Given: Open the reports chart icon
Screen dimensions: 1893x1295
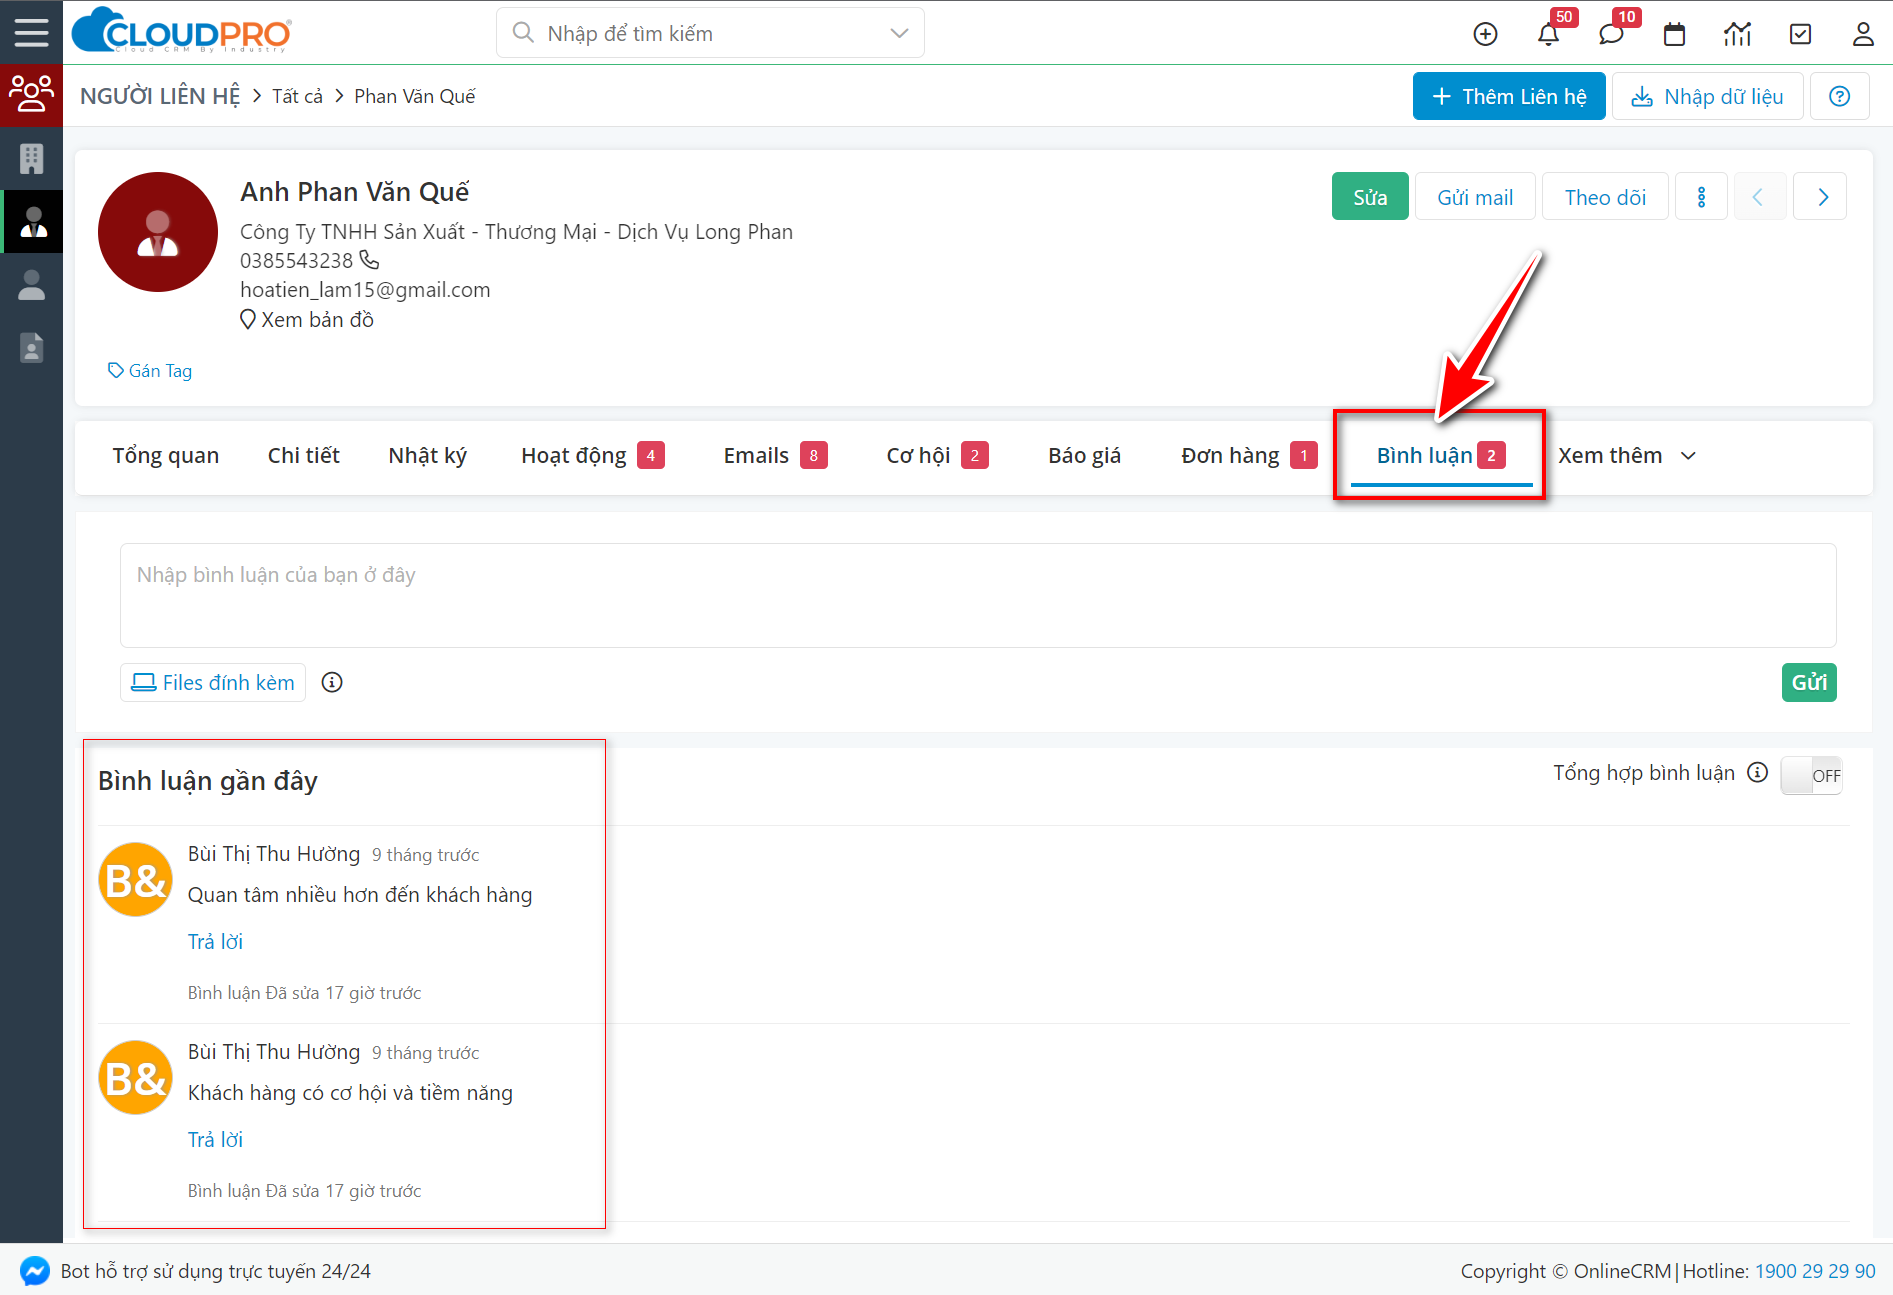Looking at the screenshot, I should coord(1737,34).
